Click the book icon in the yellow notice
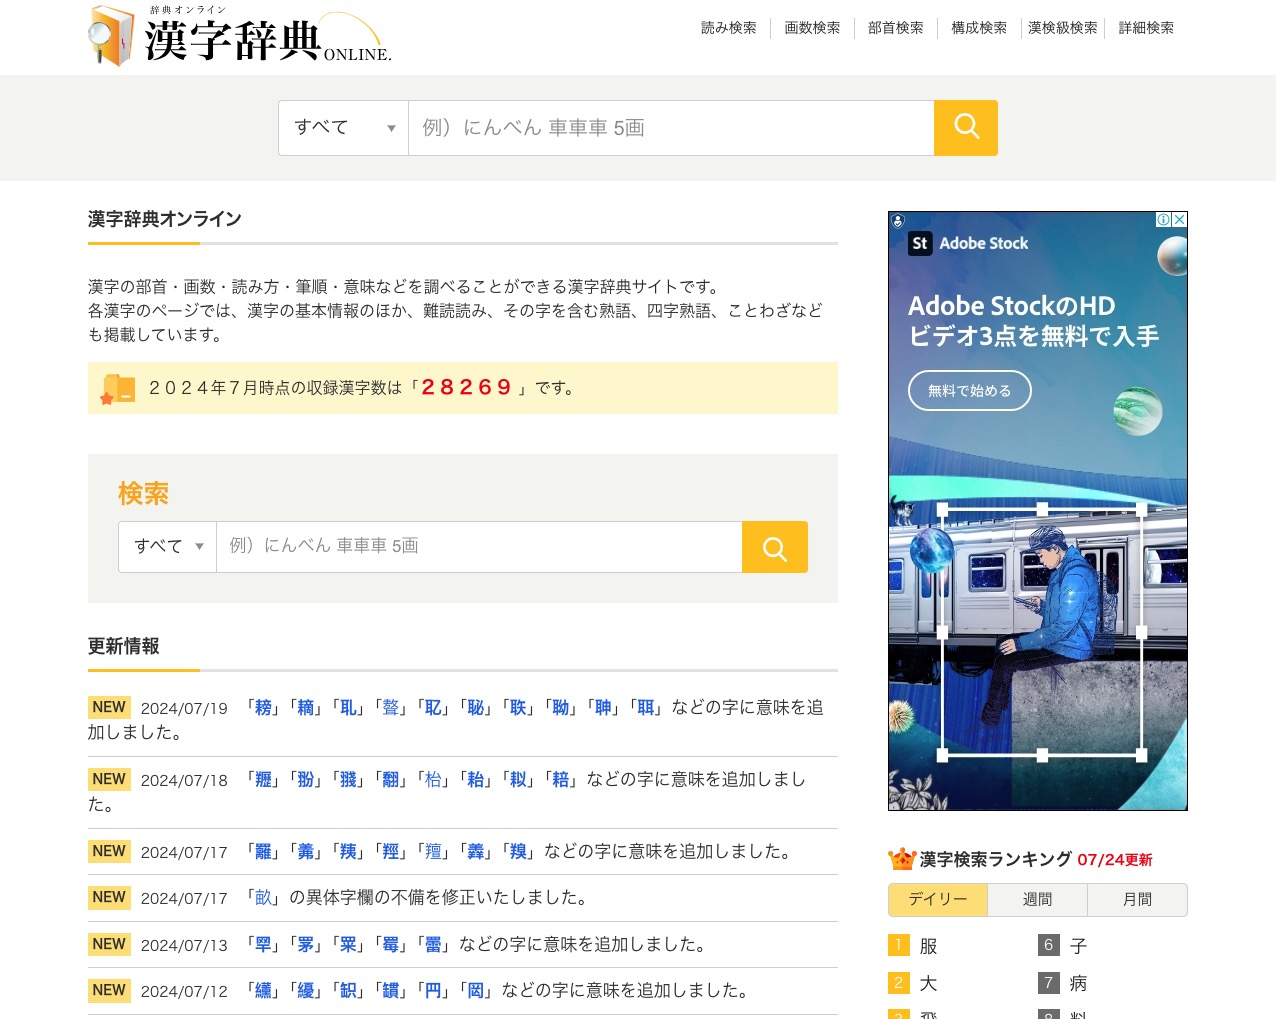The height and width of the screenshot is (1019, 1276). 118,388
